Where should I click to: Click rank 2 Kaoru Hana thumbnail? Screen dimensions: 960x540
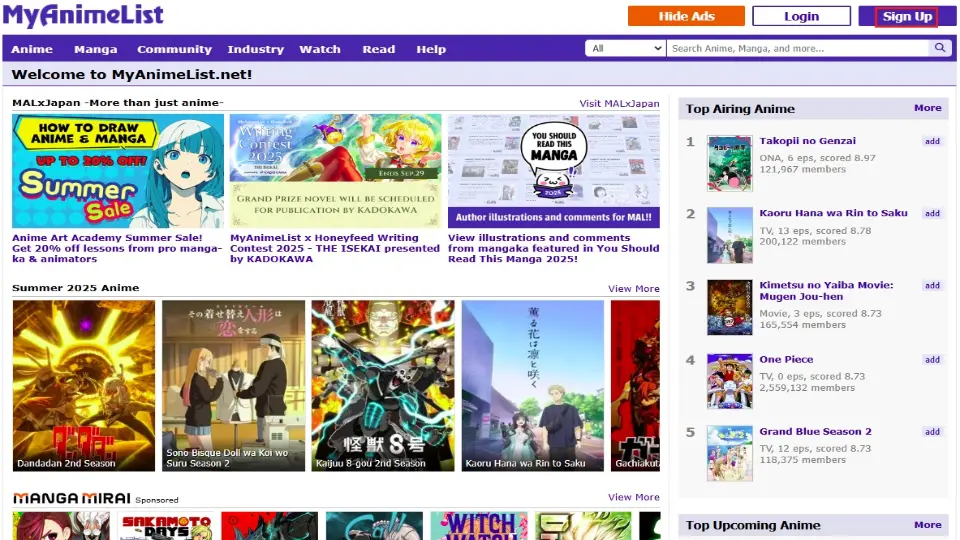click(x=729, y=235)
